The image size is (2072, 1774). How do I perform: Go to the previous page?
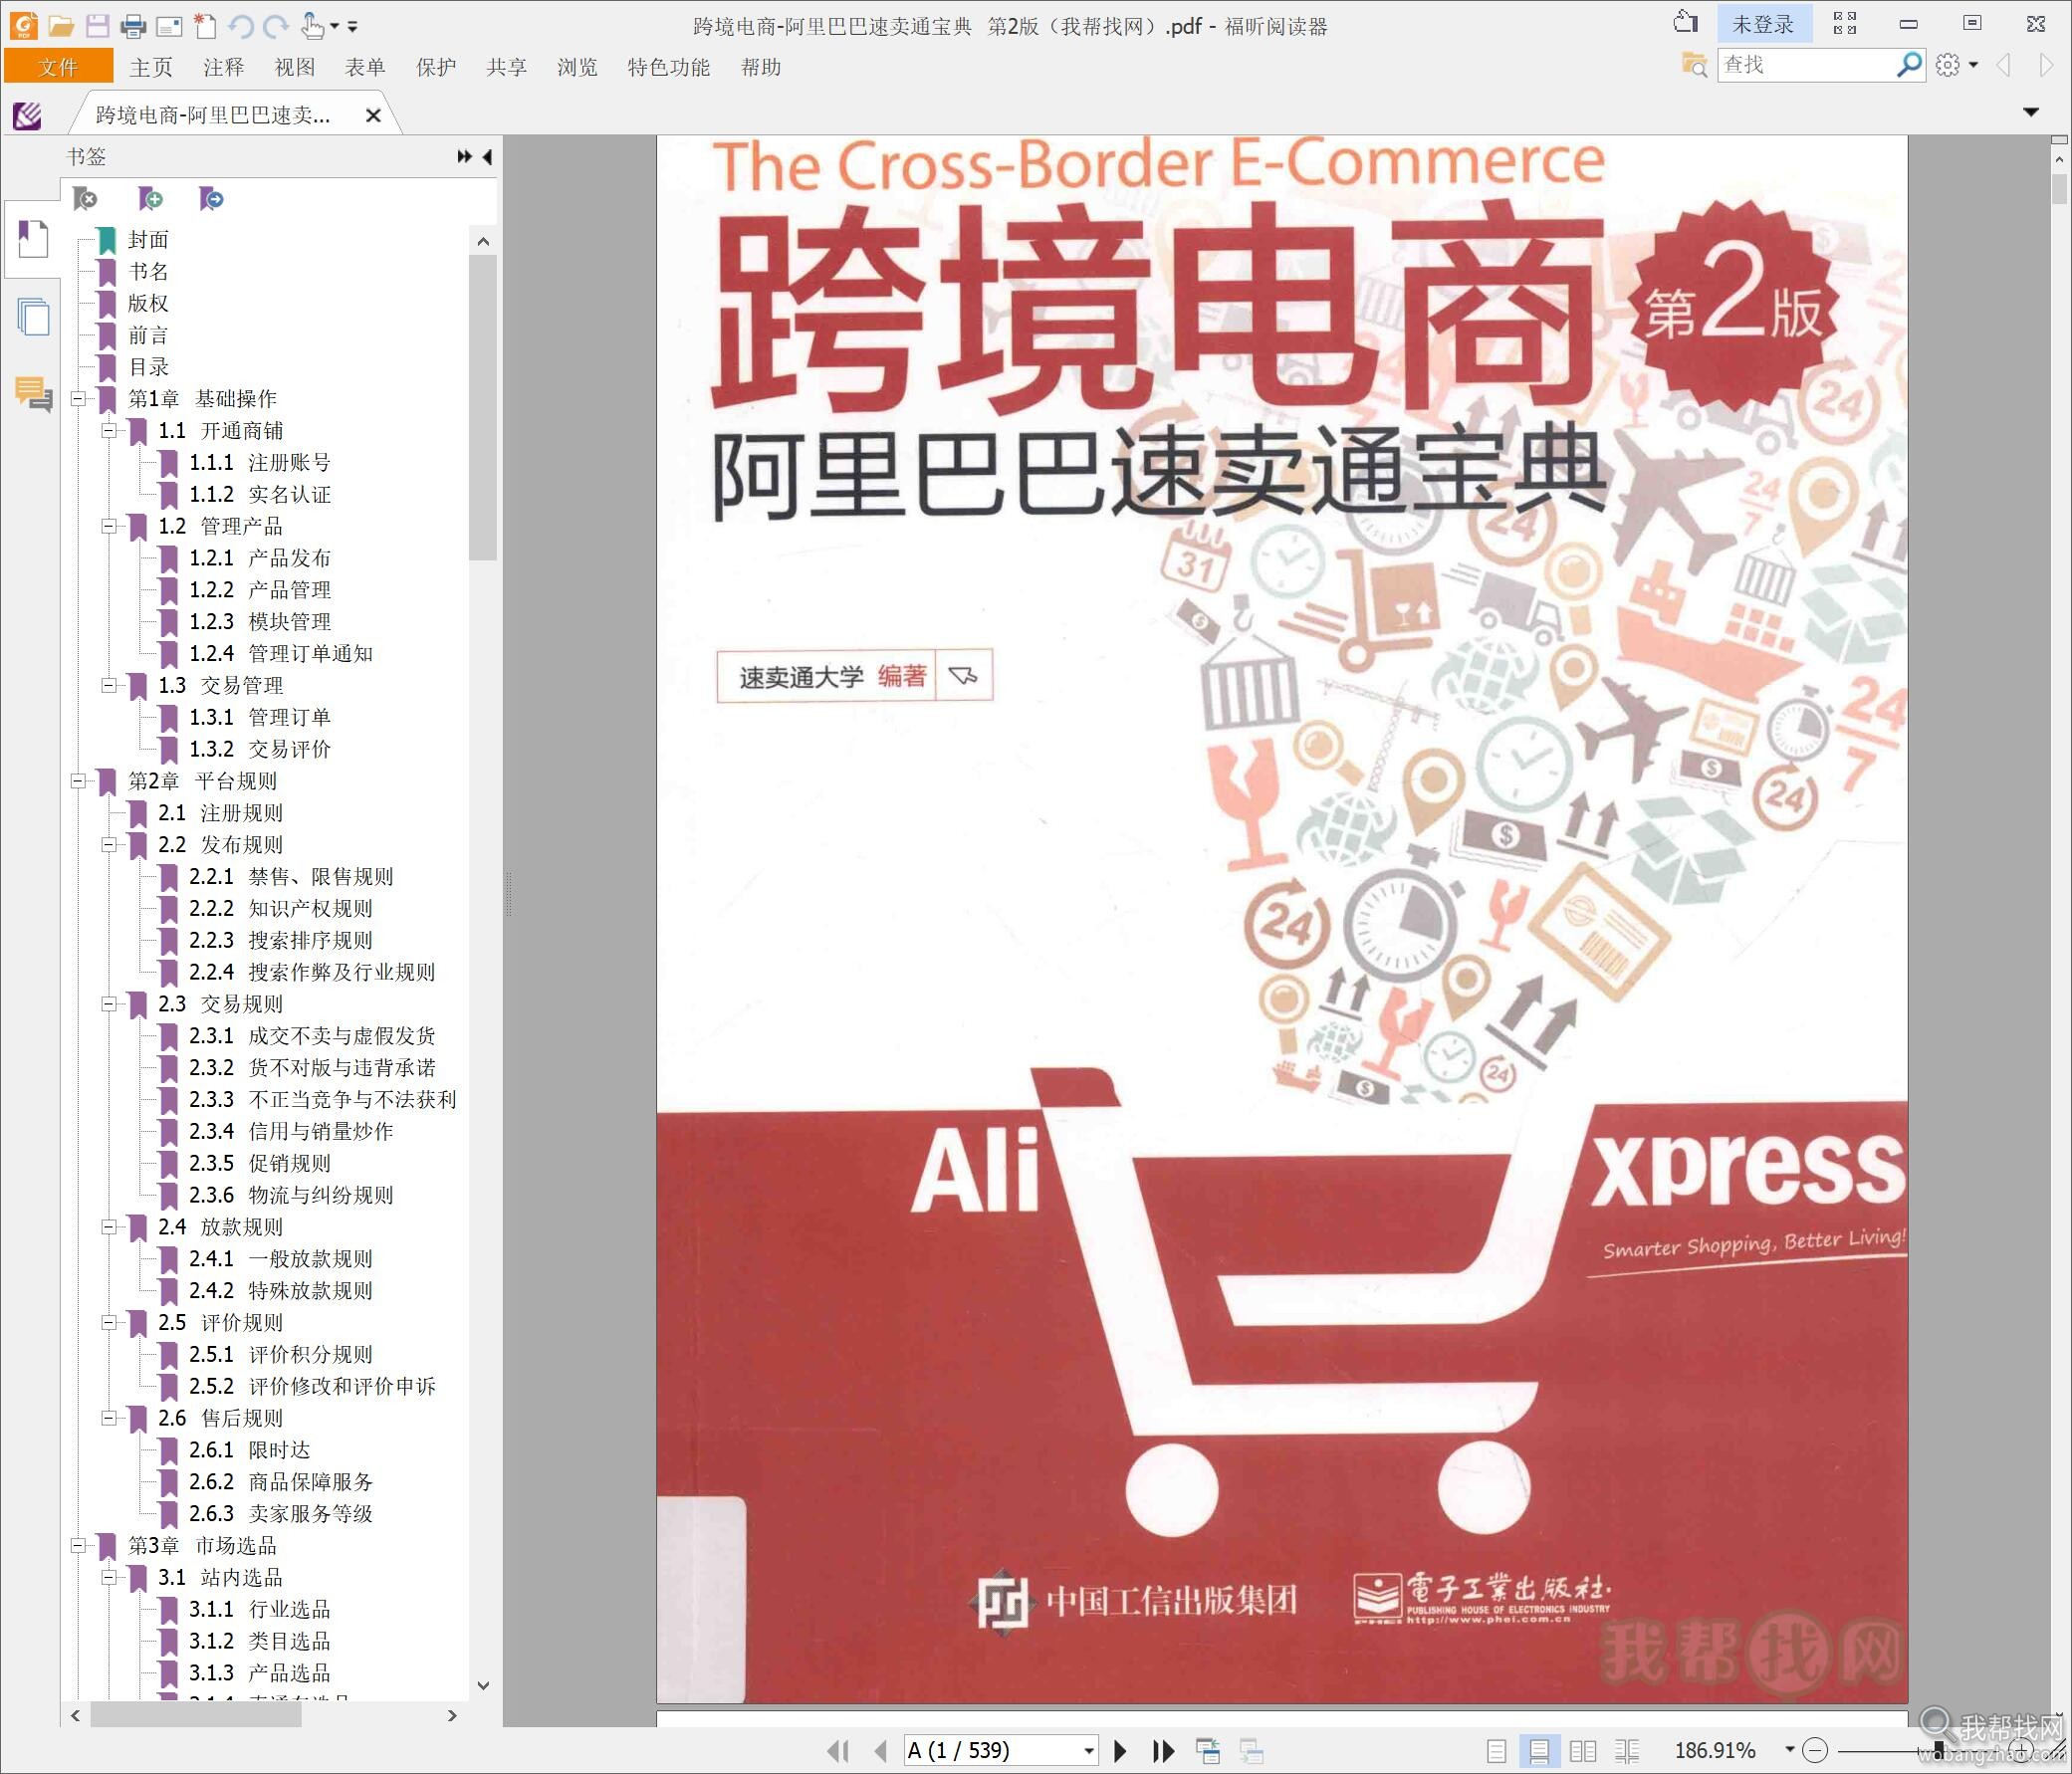(881, 1750)
